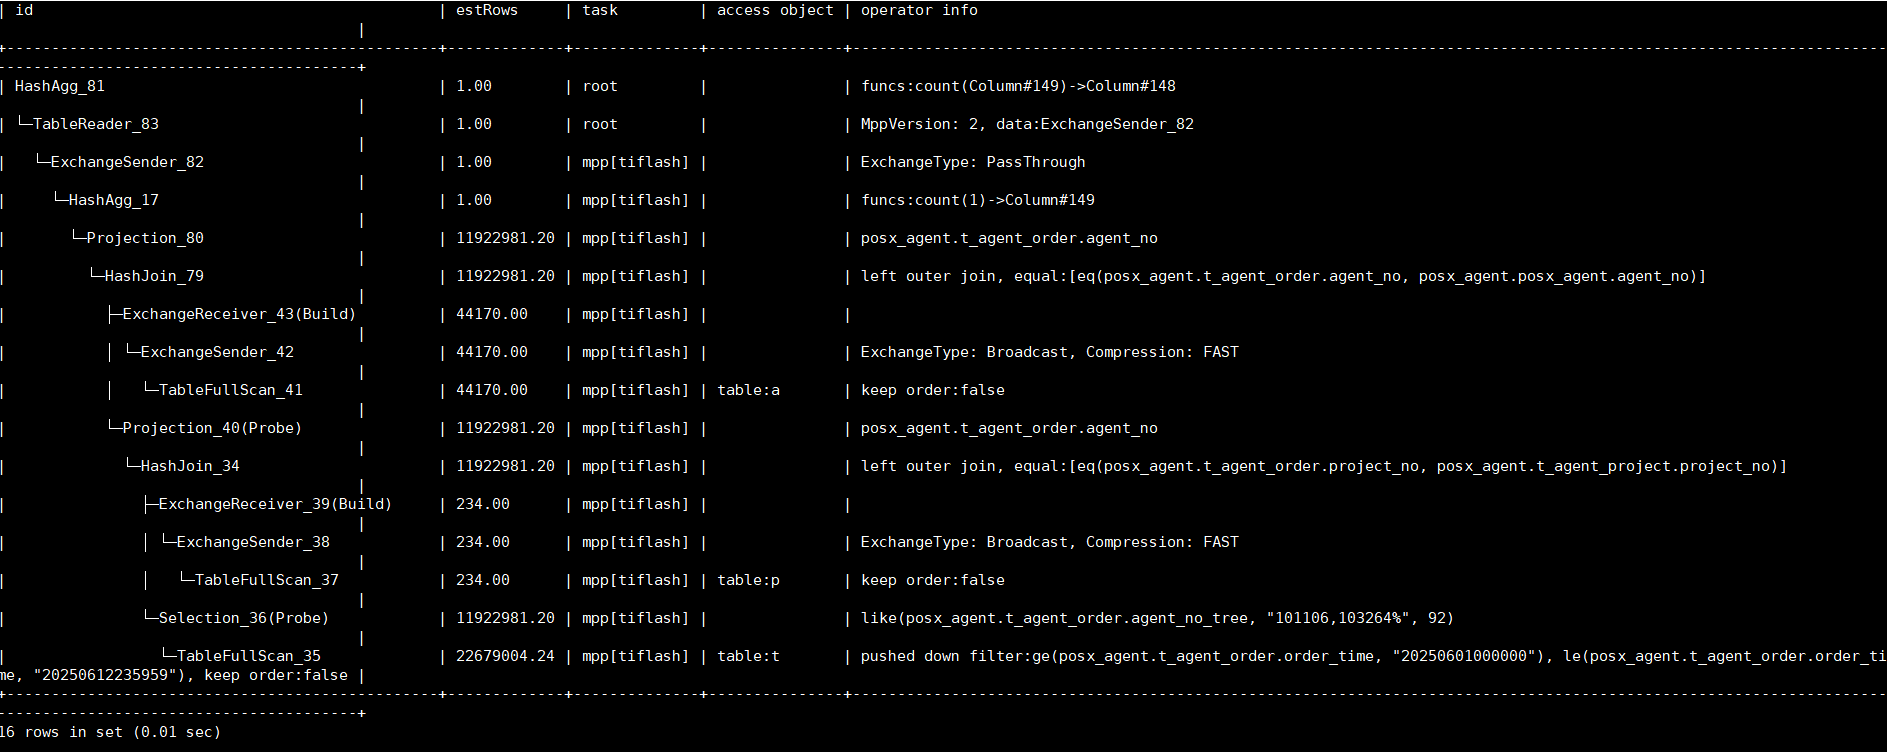Viewport: 1888px width, 752px height.
Task: Click the table:t access object cell
Action: tap(748, 656)
